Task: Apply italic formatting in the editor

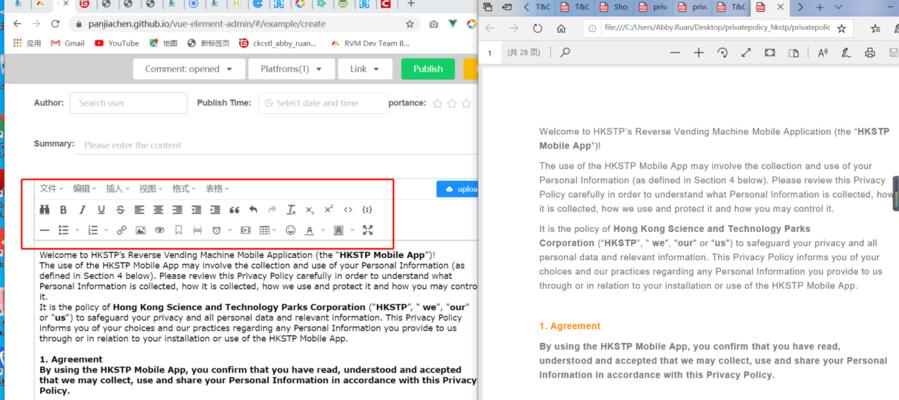Action: click(83, 210)
